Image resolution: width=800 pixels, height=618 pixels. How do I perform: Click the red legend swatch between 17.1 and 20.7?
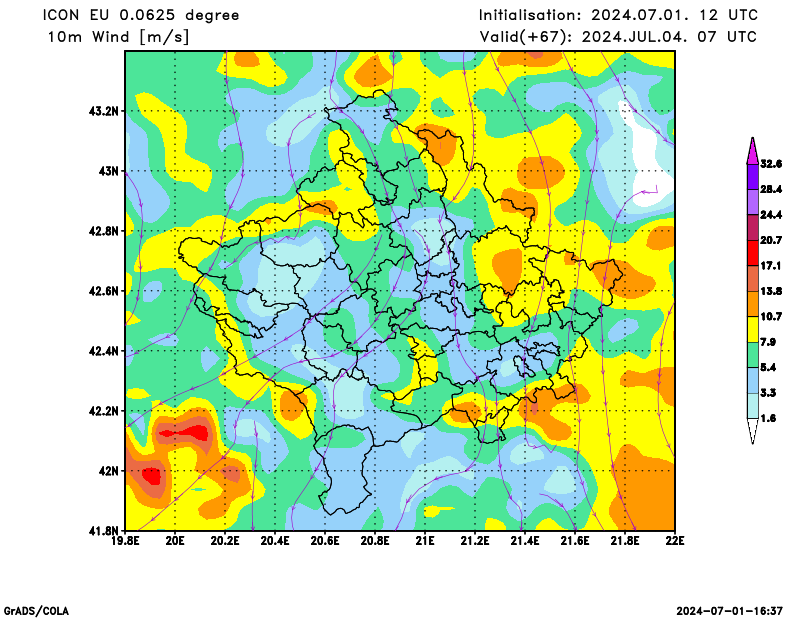753,253
